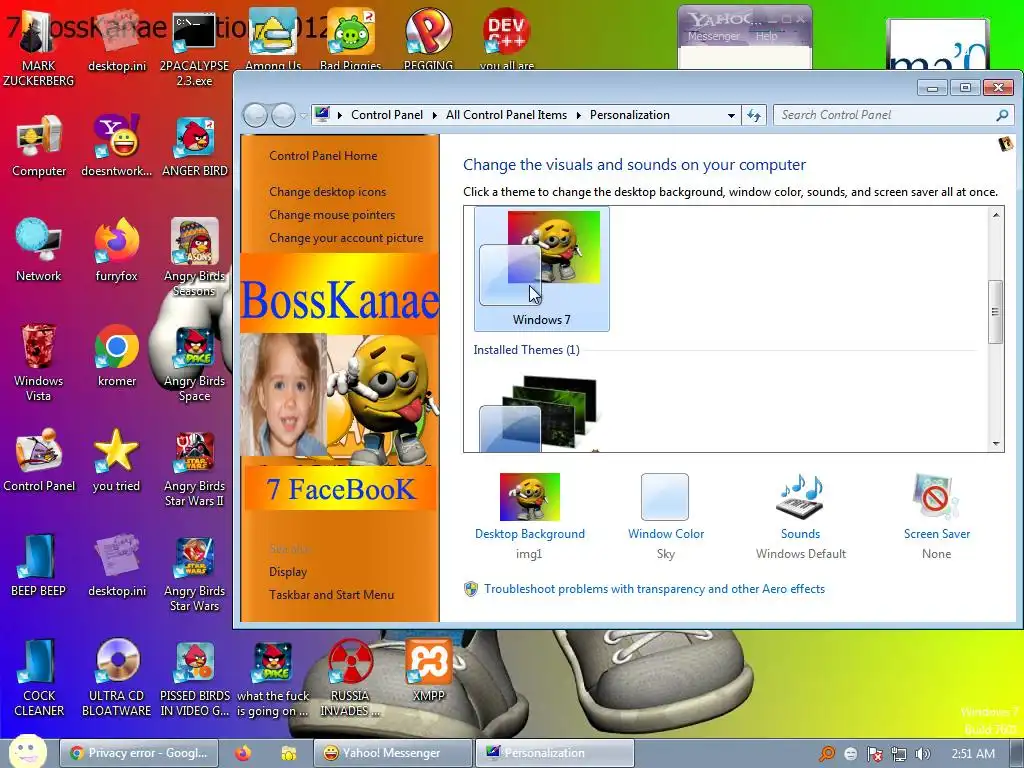Viewport: 1024px width, 768px height.
Task: Select the Network desktop icon
Action: pyautogui.click(x=39, y=251)
